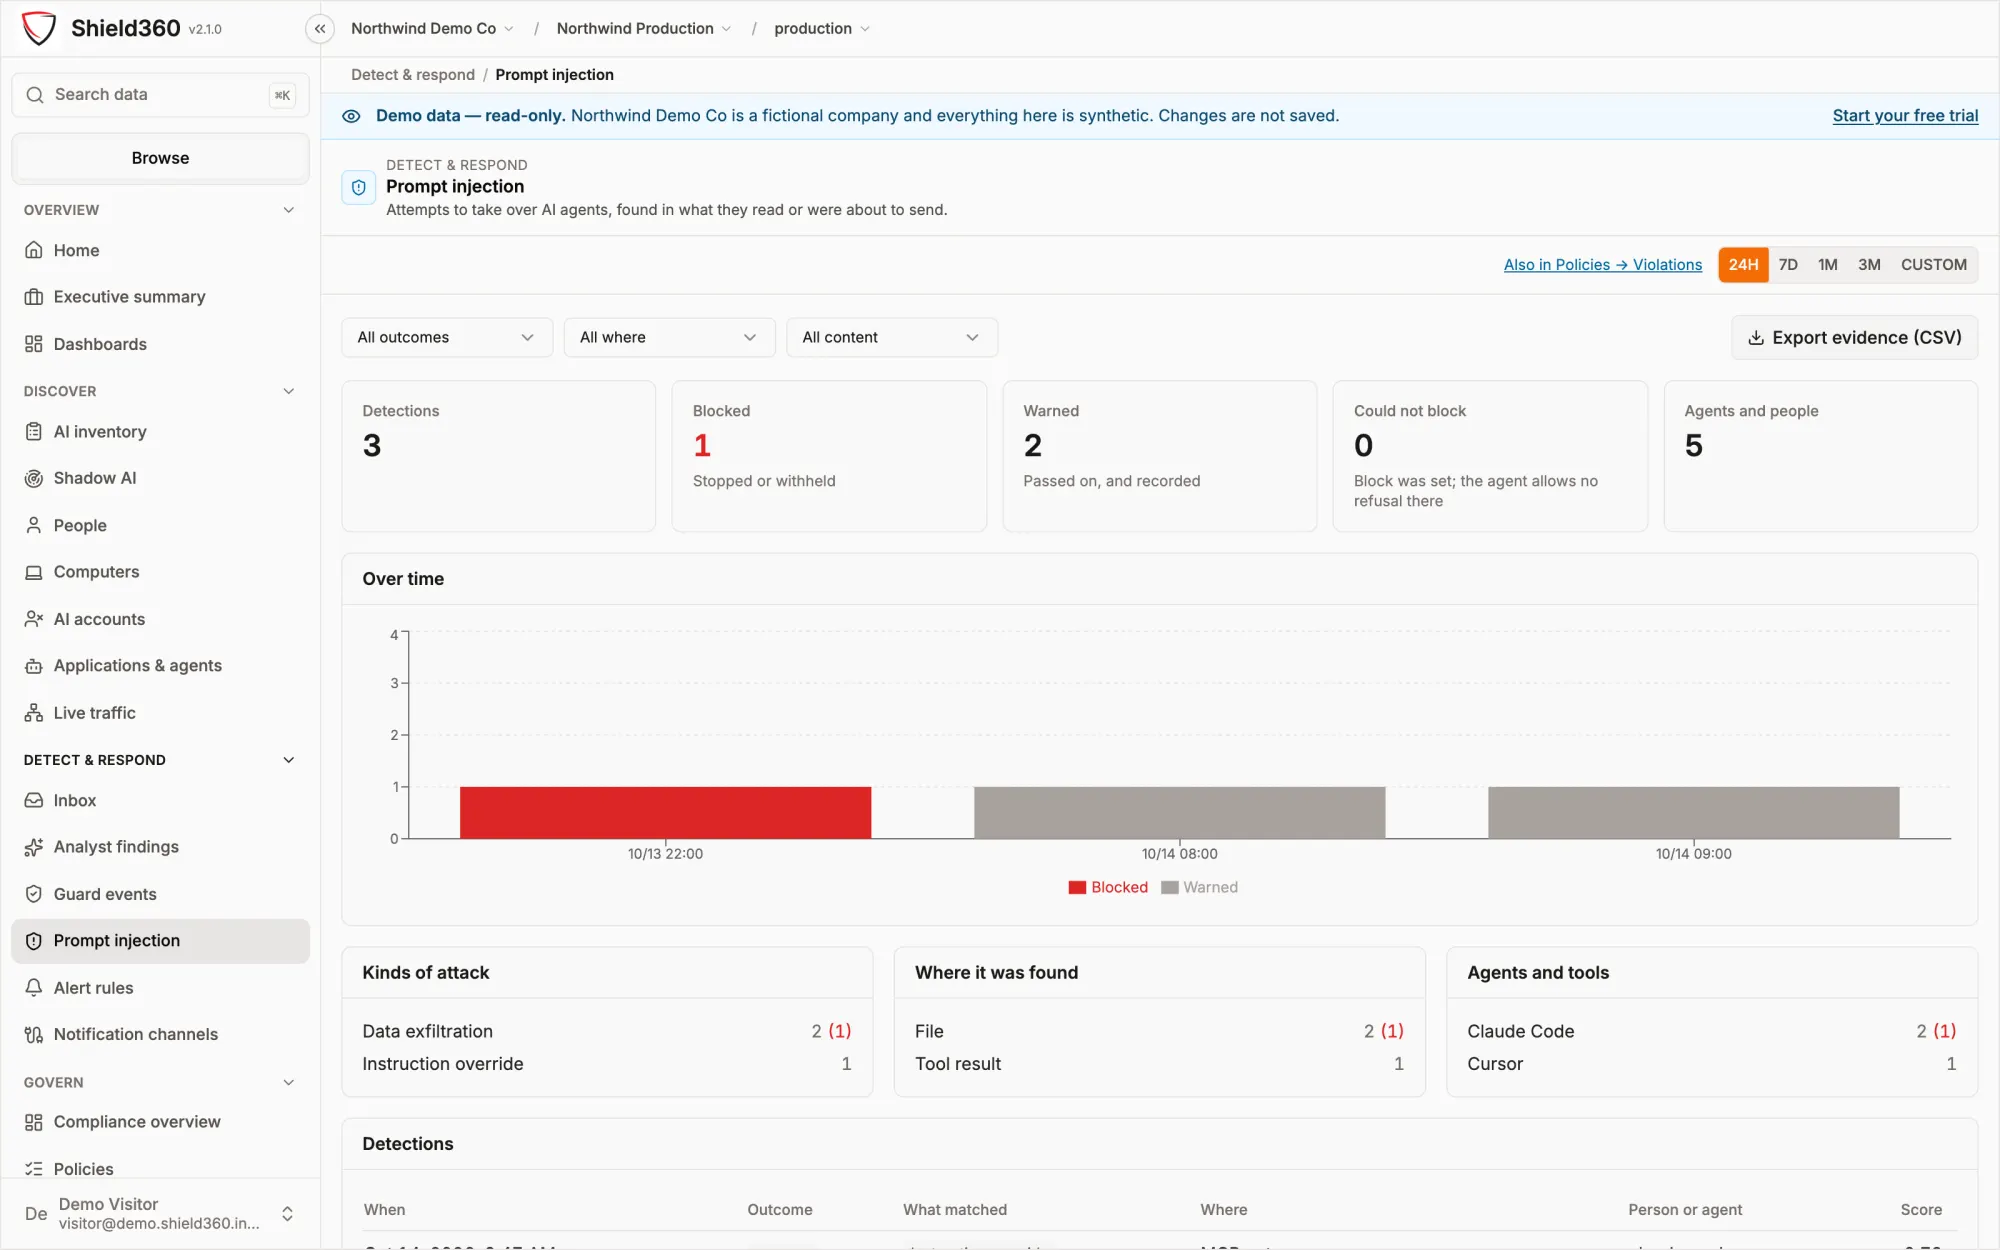Open AI inventory
The image size is (2000, 1250).
pos(160,432)
